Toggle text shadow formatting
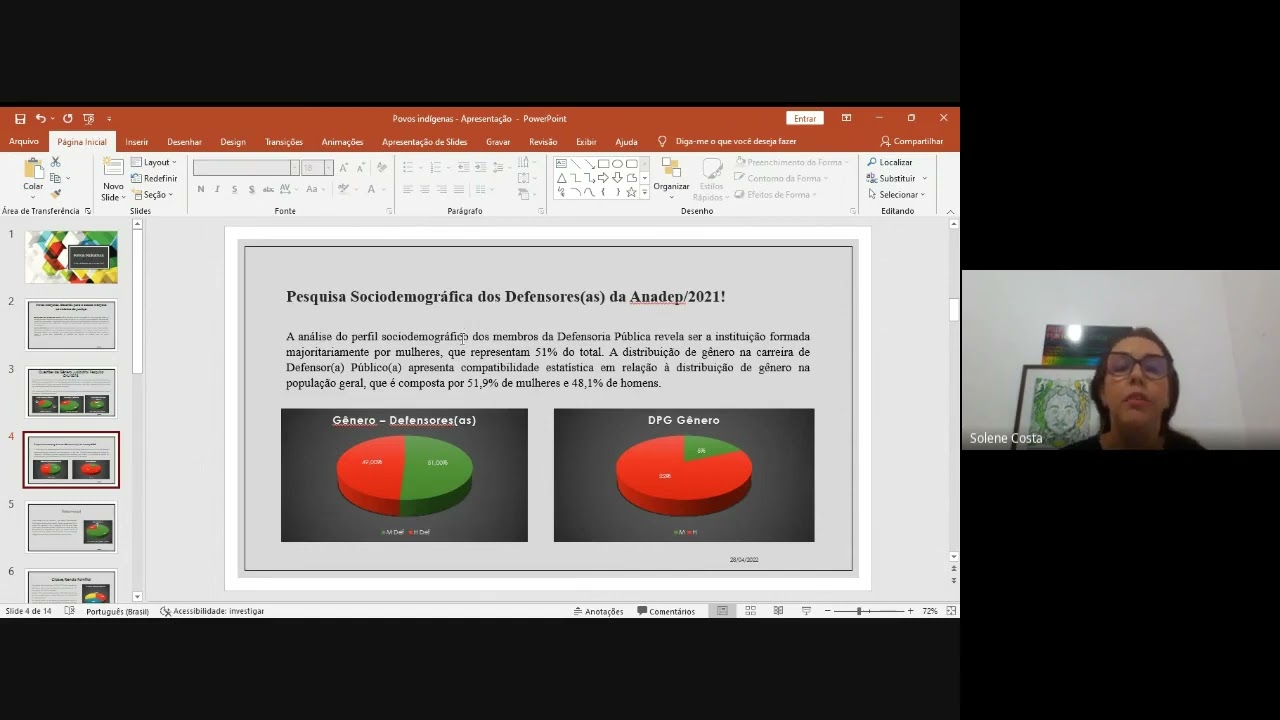The height and width of the screenshot is (720, 1280). 251,189
